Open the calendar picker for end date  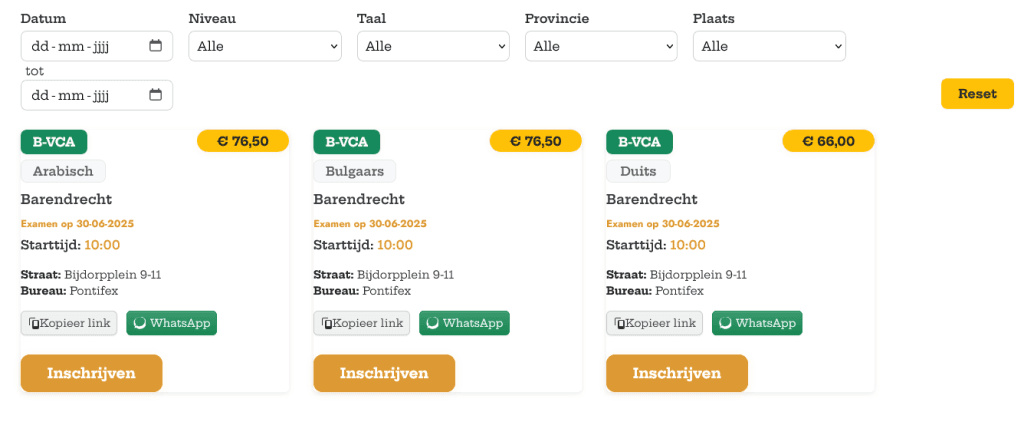[155, 95]
